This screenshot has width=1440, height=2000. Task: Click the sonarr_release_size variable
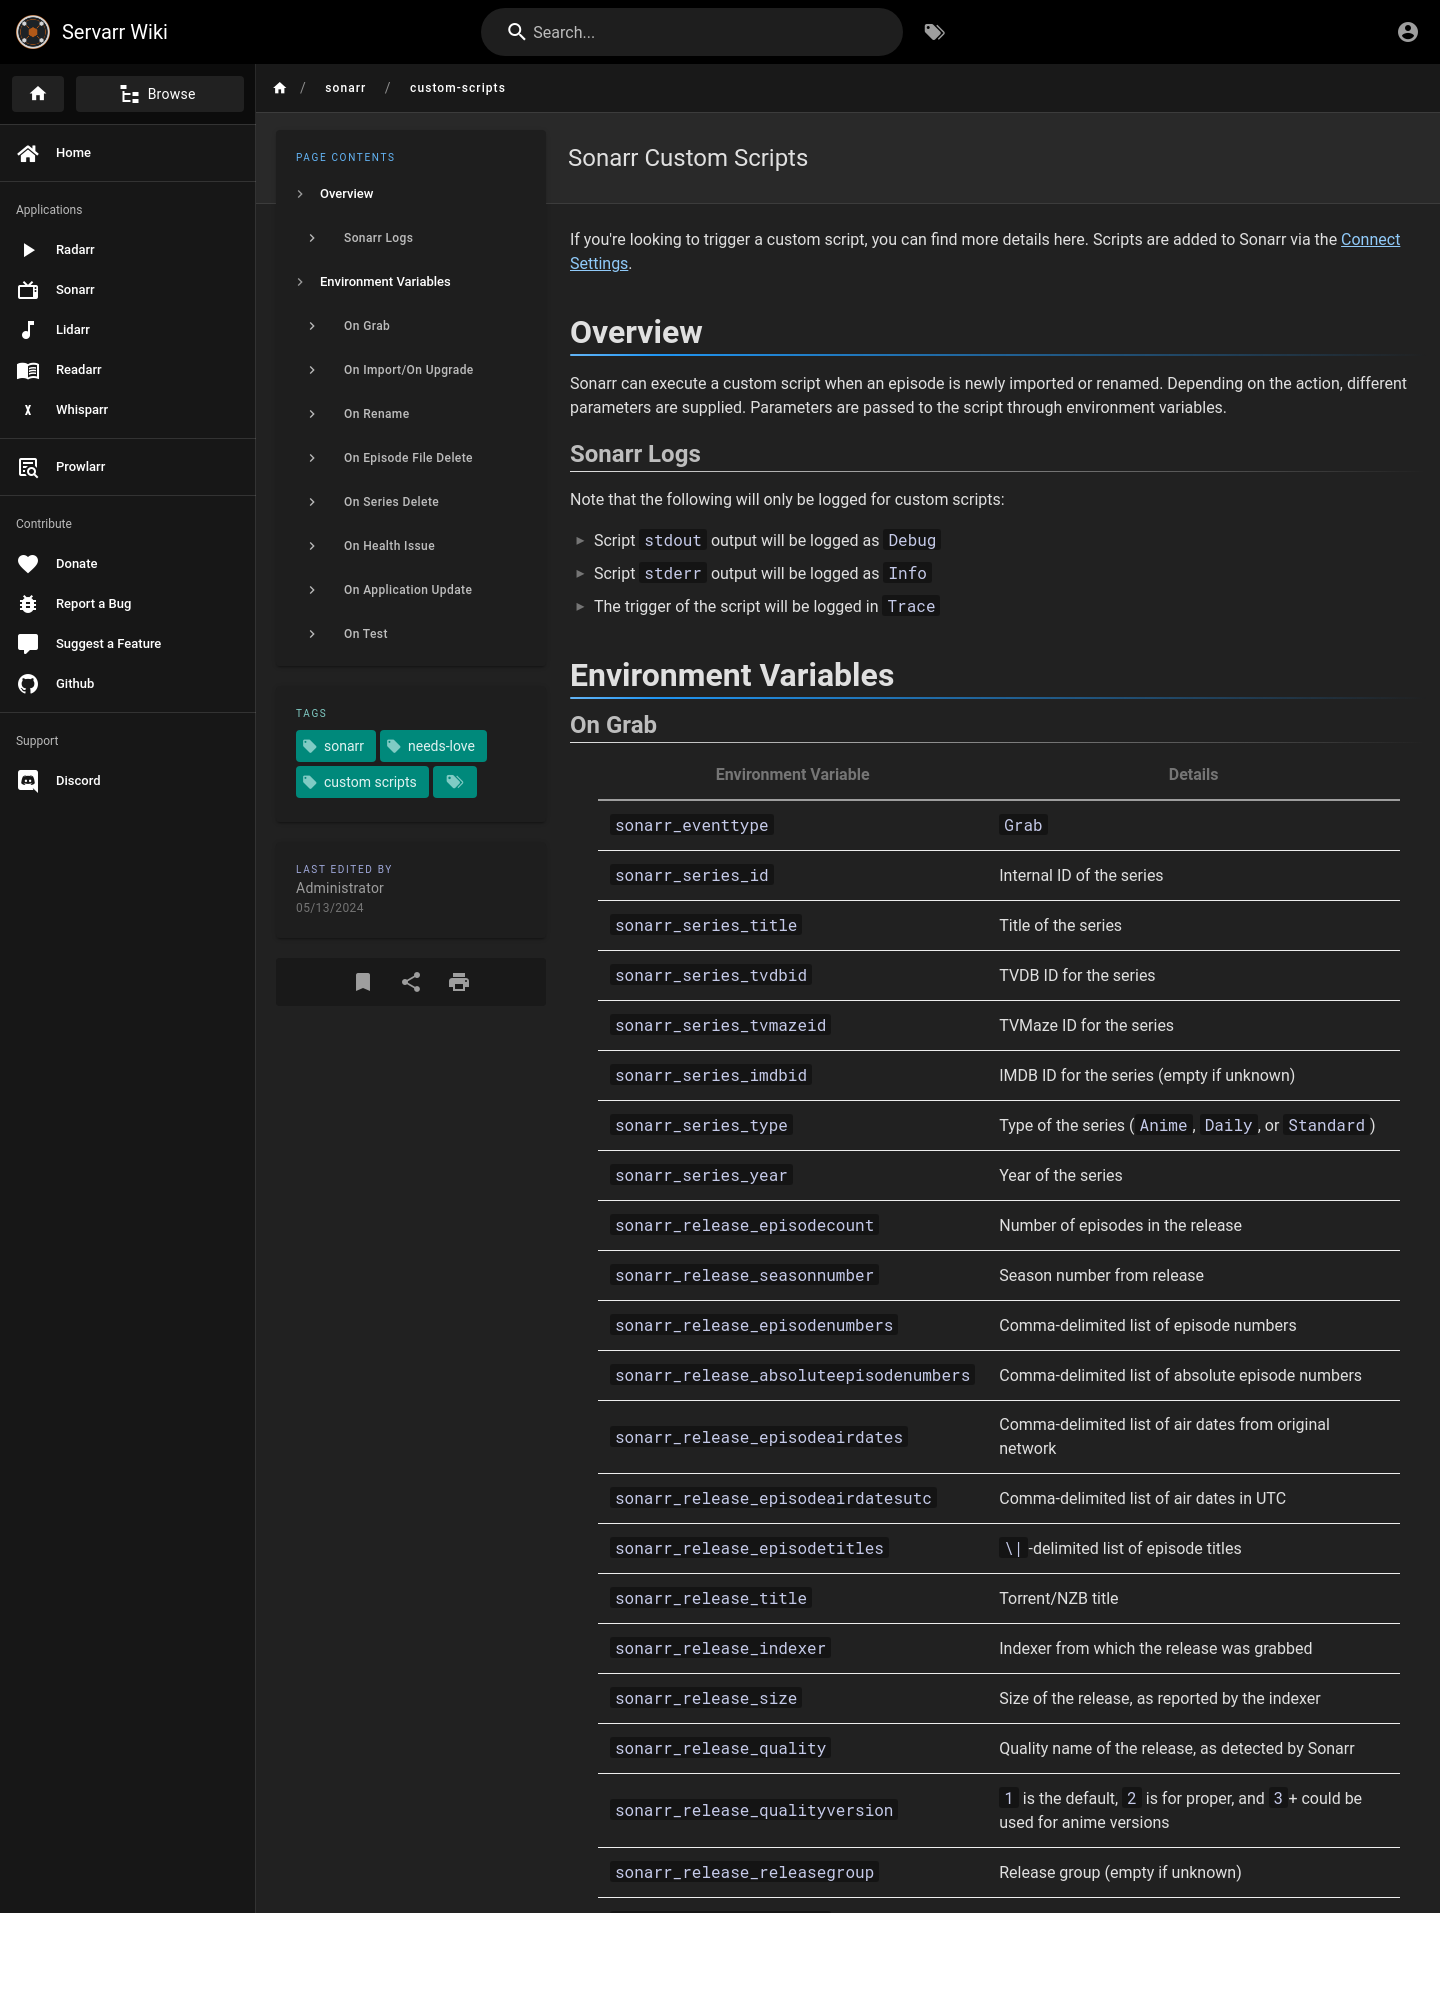point(706,1699)
